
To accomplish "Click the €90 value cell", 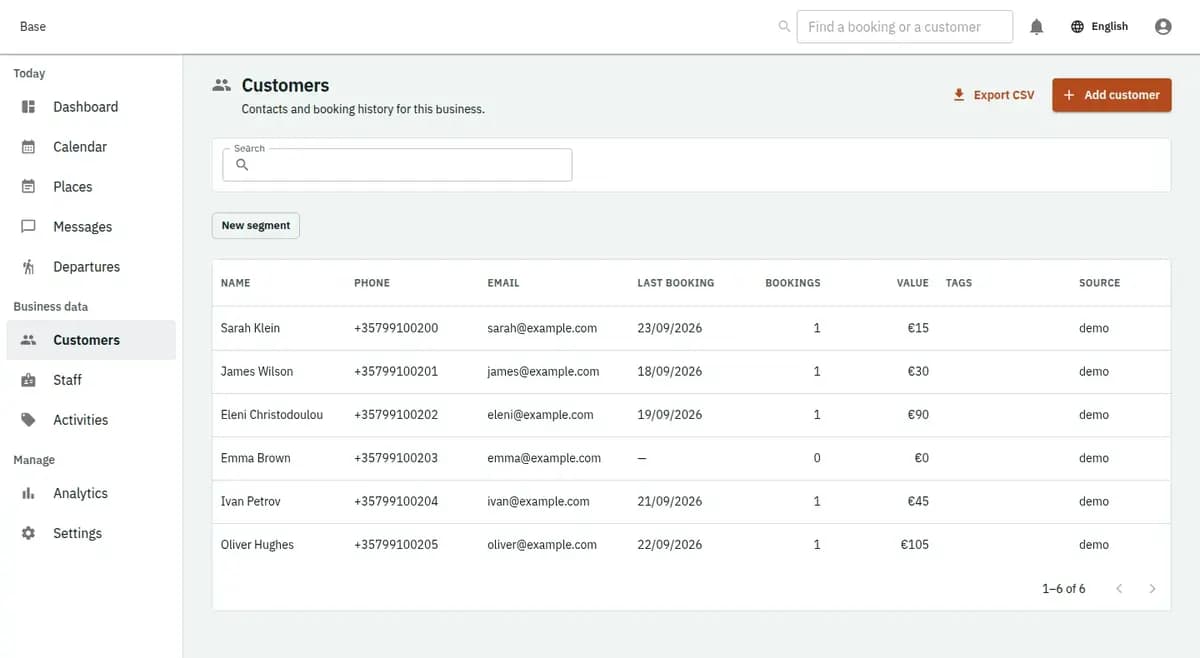I will coord(918,415).
